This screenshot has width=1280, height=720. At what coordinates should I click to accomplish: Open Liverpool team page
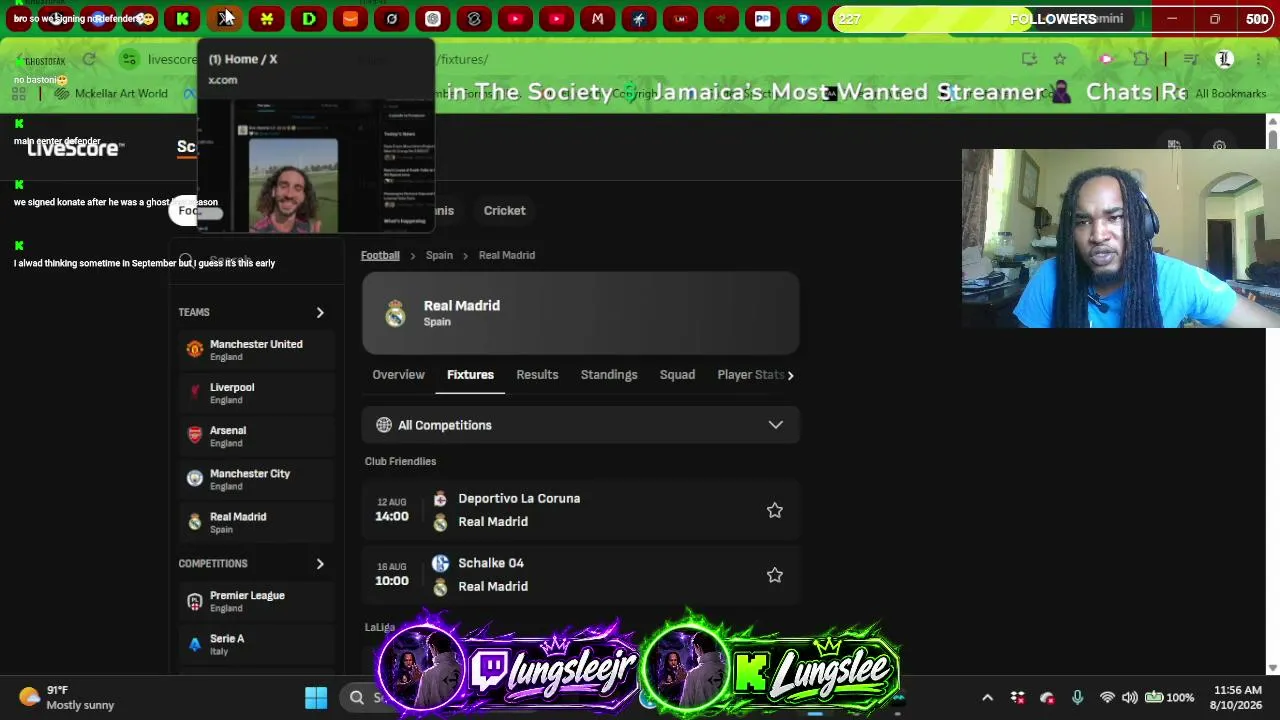(x=255, y=393)
